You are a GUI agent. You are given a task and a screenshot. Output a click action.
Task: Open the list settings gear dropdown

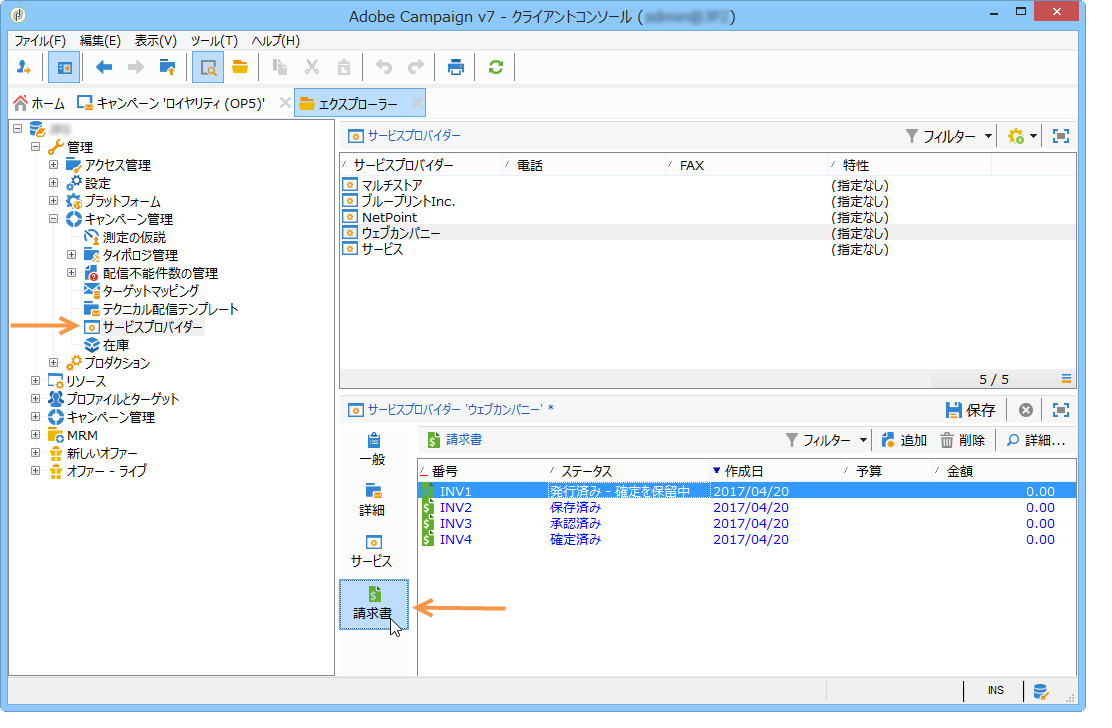click(x=1022, y=136)
